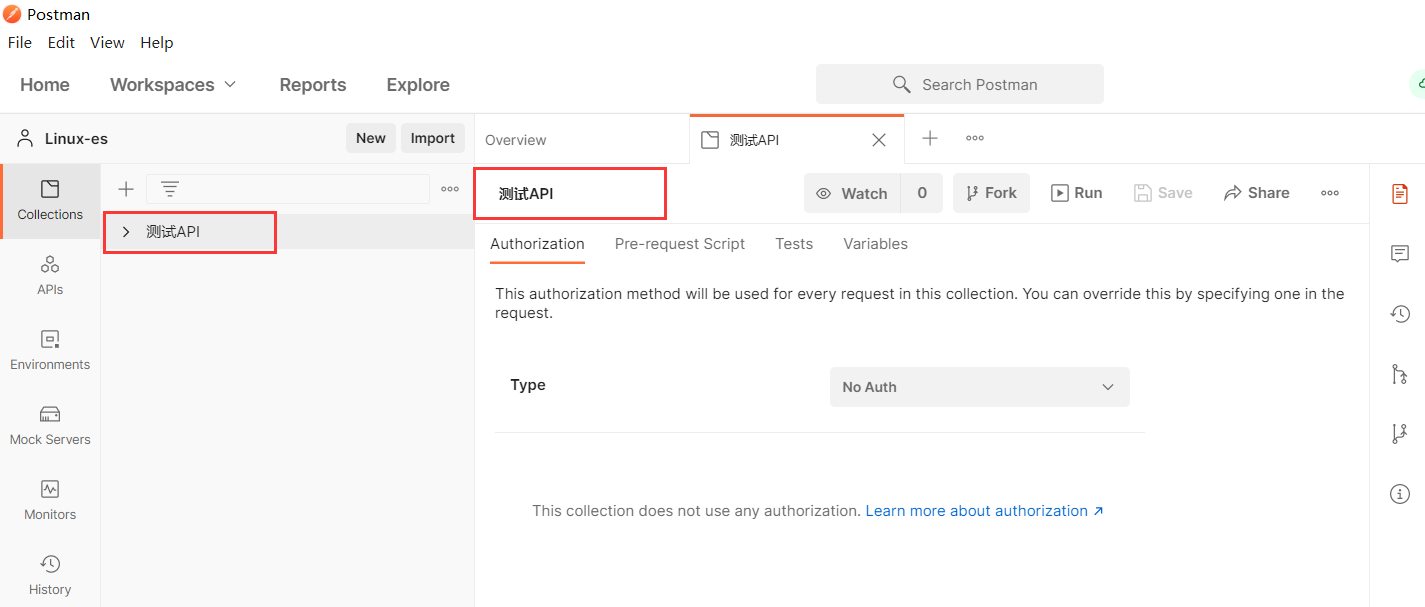Click the watch count 0 button
1425x607 pixels.
point(922,193)
